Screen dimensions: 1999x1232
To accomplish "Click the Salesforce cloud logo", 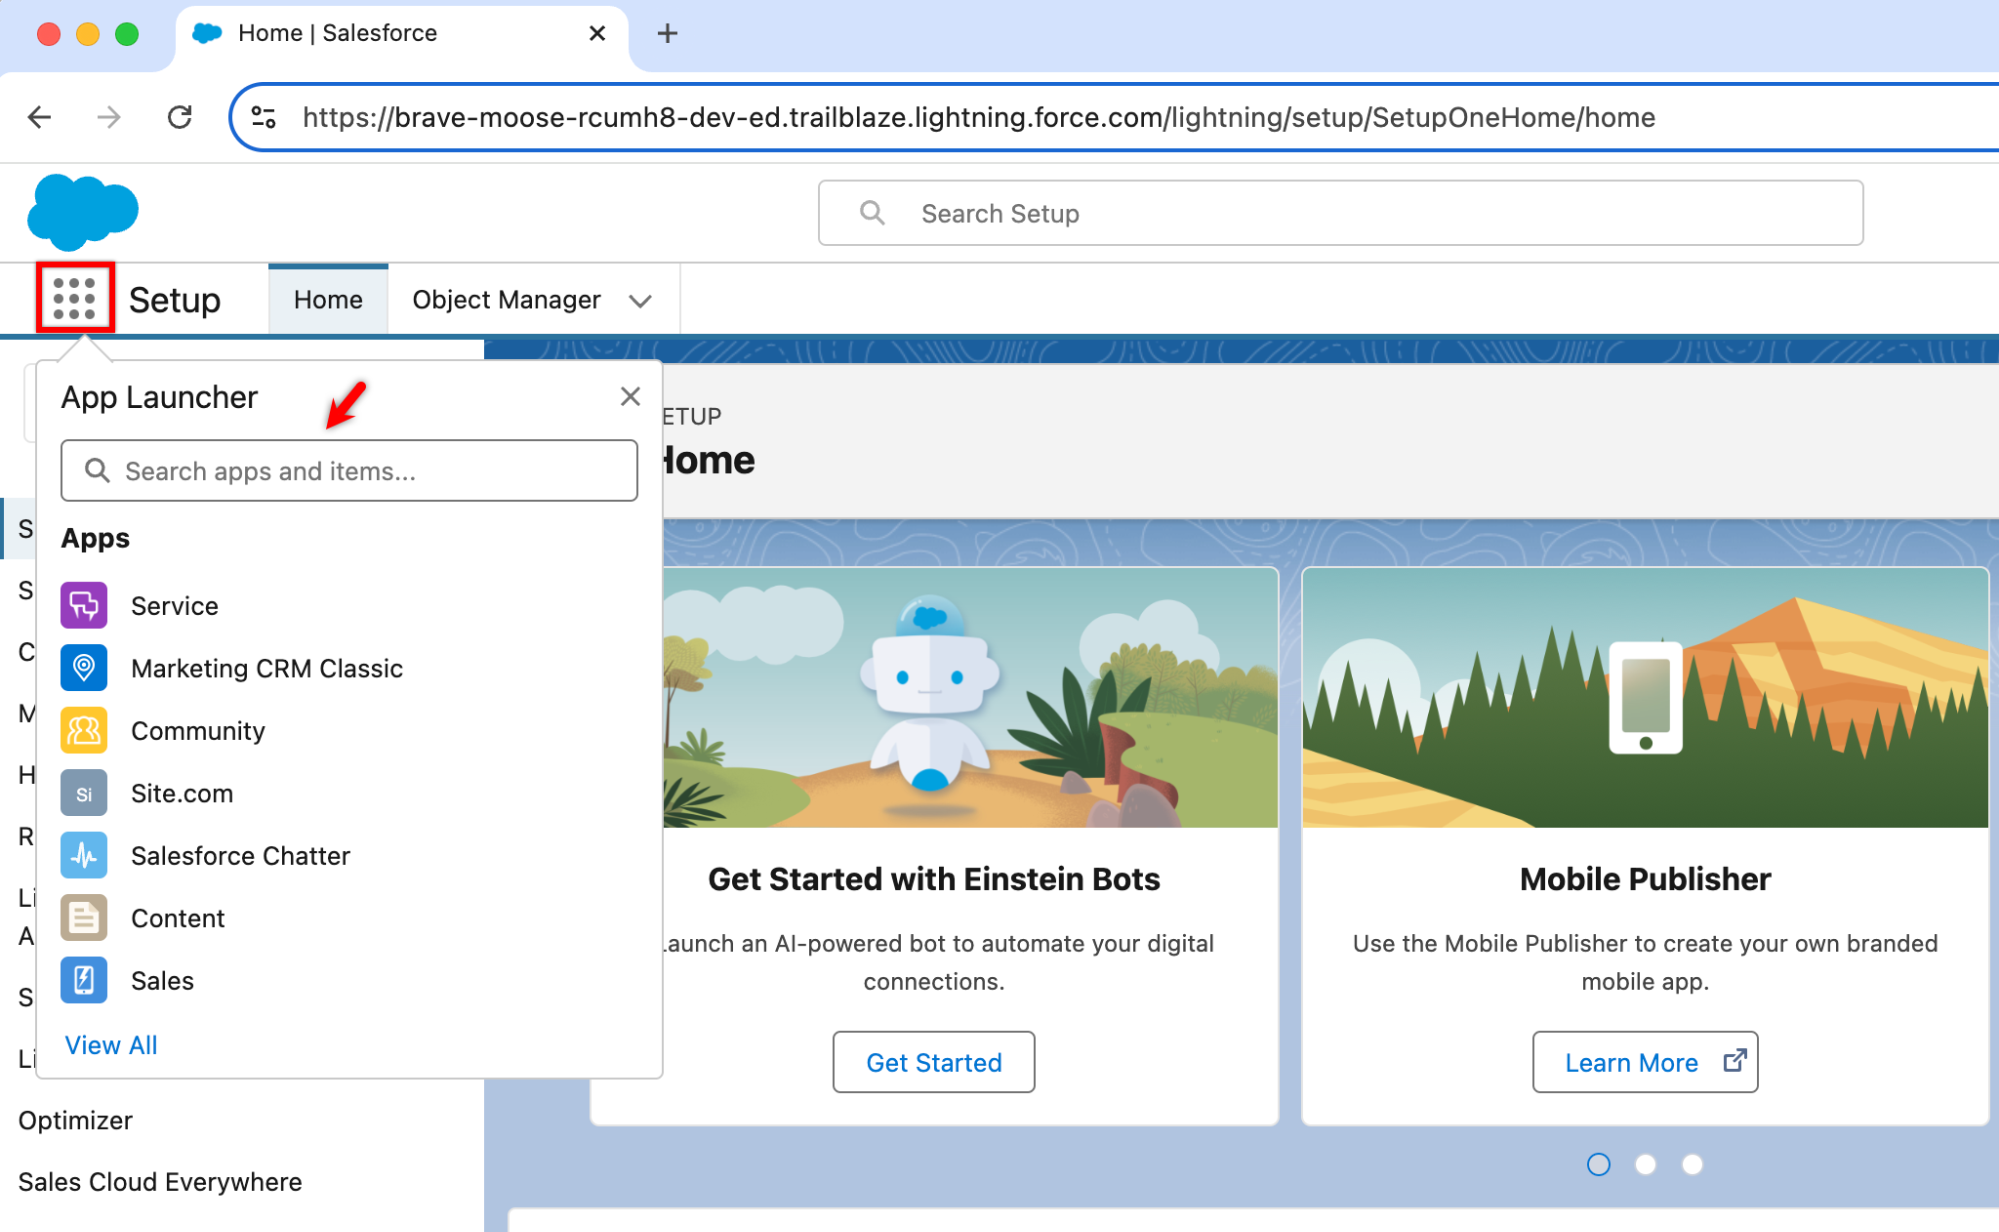I will tap(83, 211).
